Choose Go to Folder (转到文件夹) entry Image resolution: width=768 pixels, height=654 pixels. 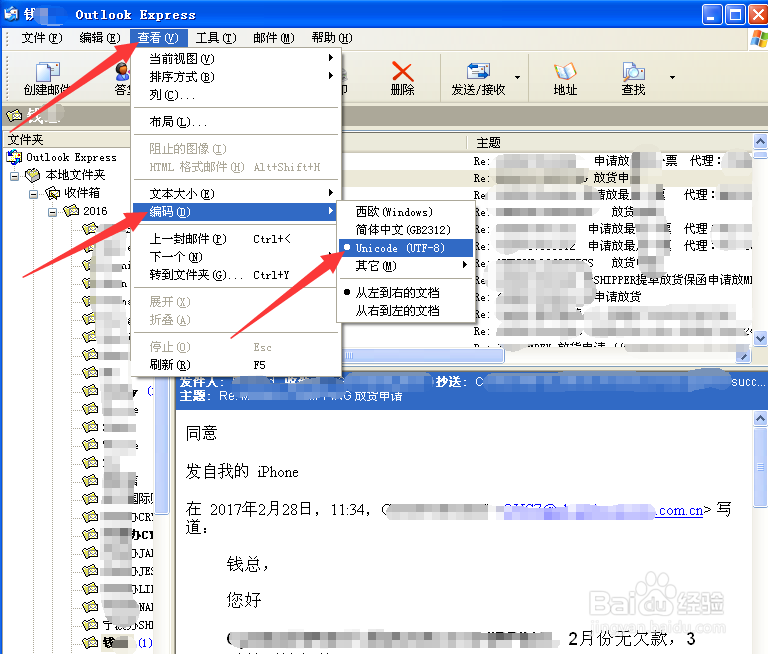[235, 275]
